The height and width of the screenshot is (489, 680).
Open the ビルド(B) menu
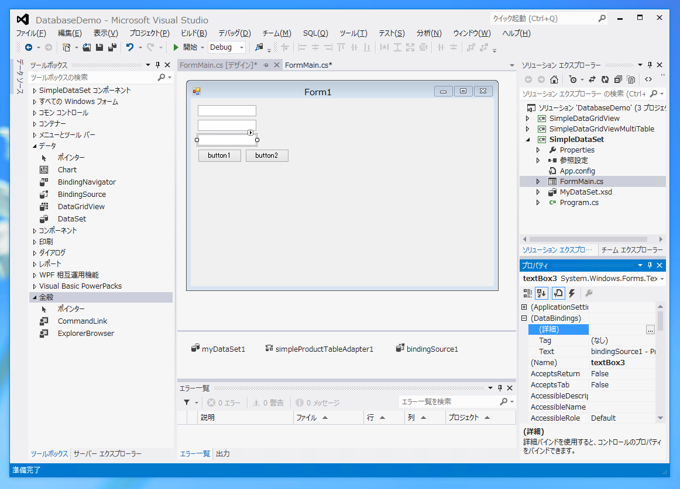[x=194, y=33]
